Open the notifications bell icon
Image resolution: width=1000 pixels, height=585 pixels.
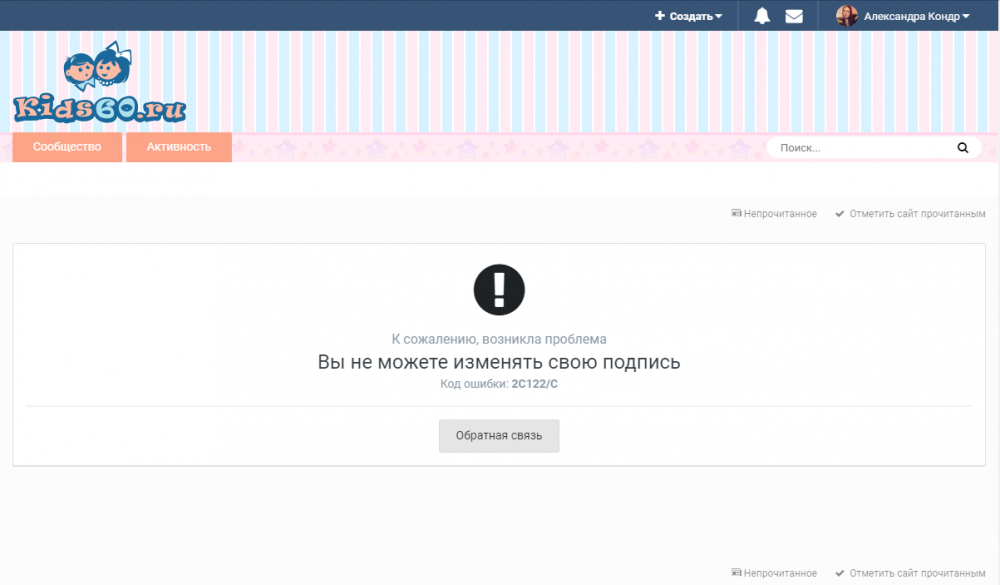point(762,15)
